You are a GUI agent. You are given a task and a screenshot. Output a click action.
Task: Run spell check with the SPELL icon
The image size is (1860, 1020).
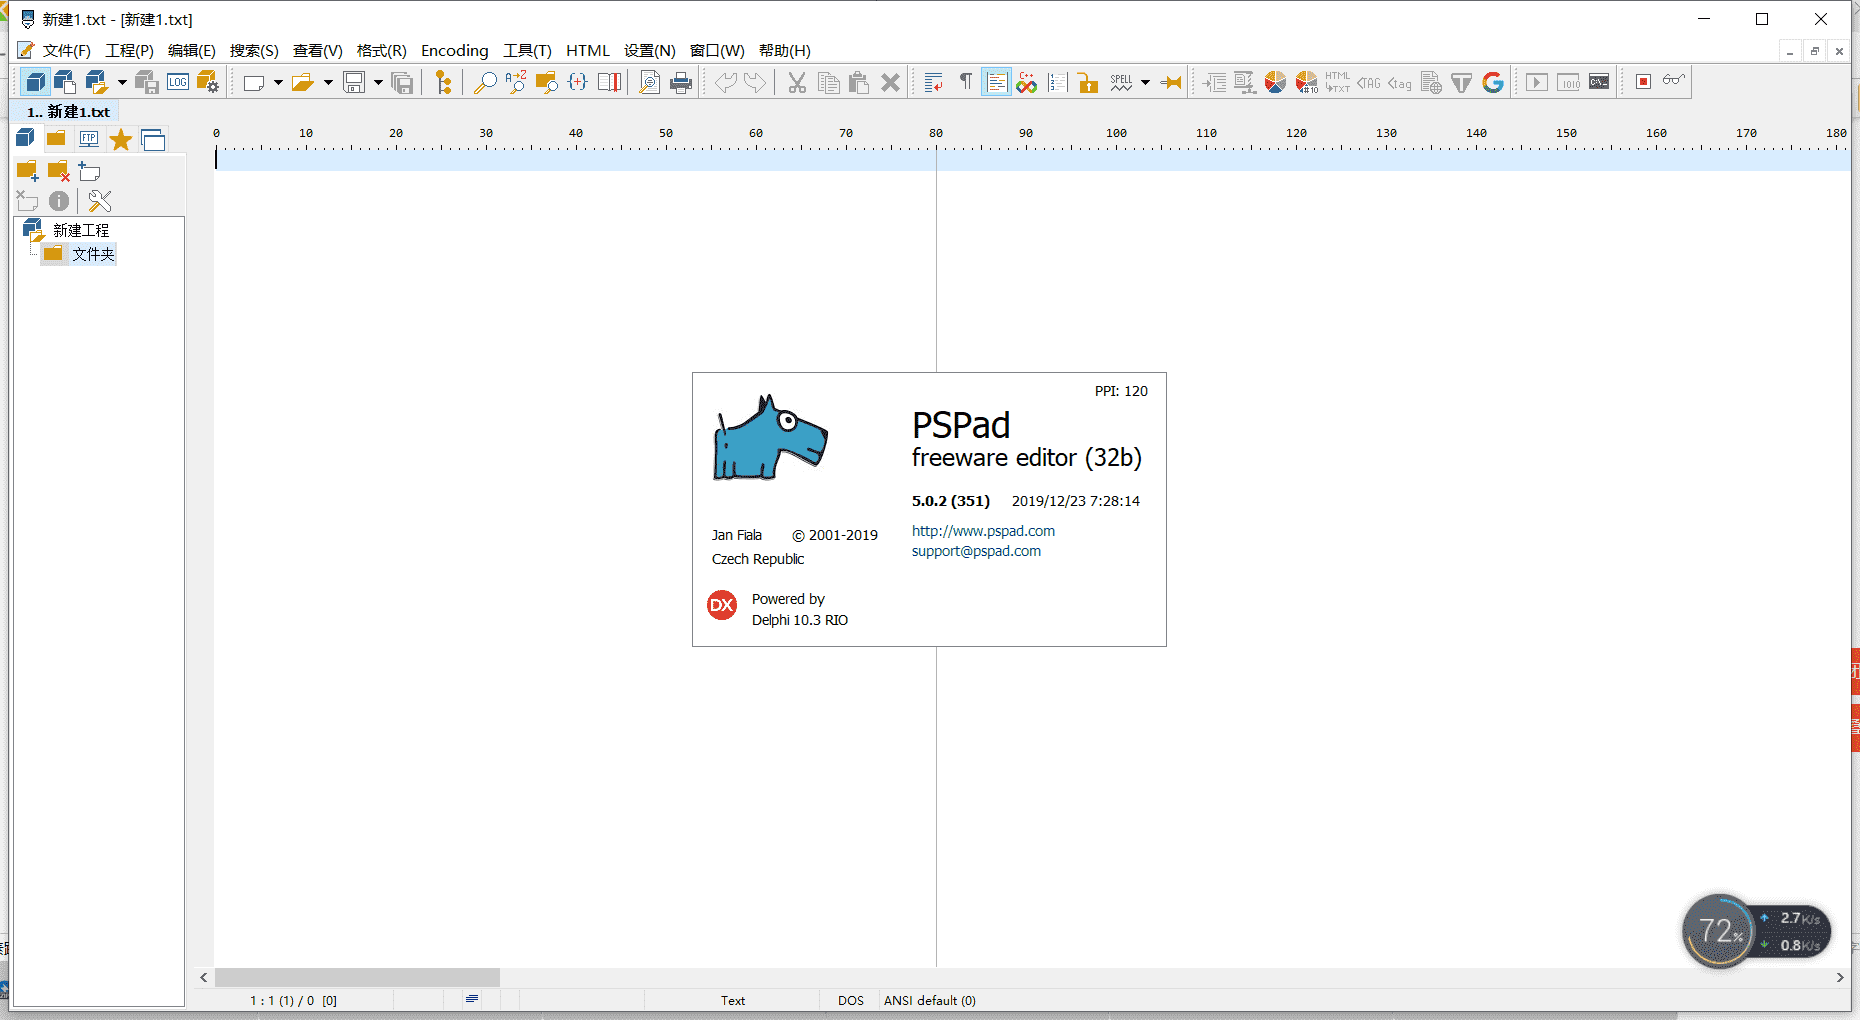[x=1122, y=82]
